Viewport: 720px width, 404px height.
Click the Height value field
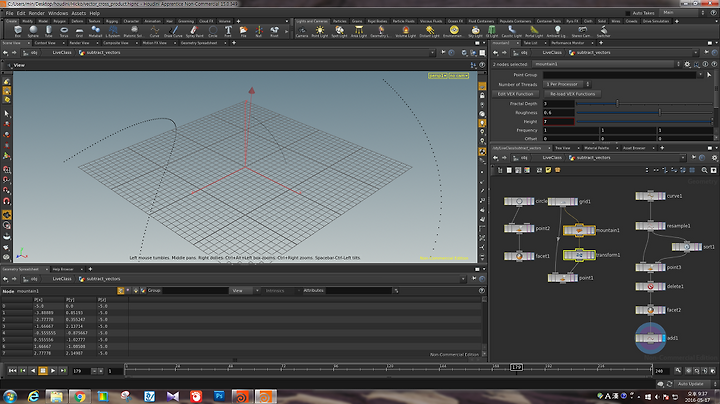click(558, 122)
